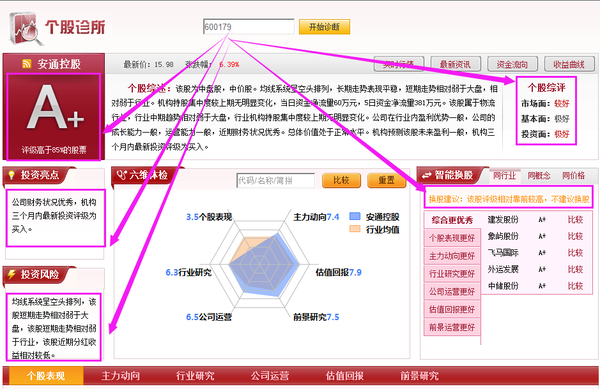Click the A+ rating badge

pos(54,117)
